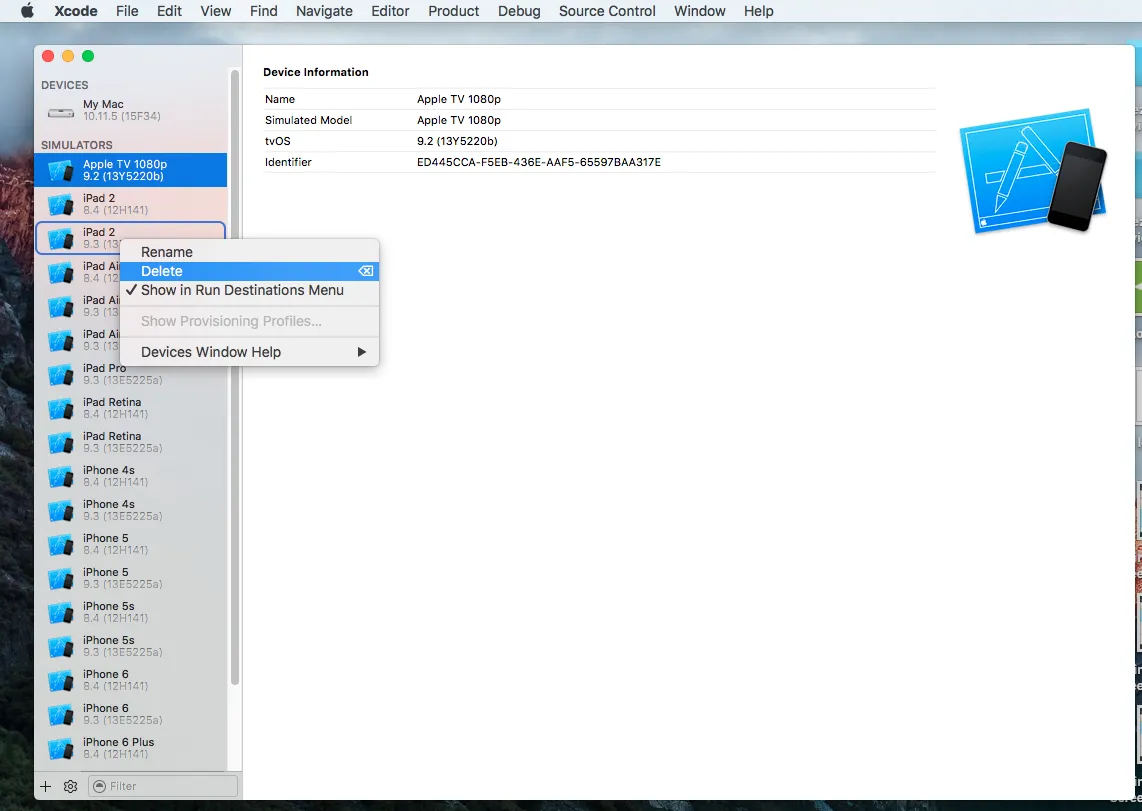Screen dimensions: 1142x811
Task: Click the My Mac 10.11.5 (15F34) label
Action: [122, 111]
